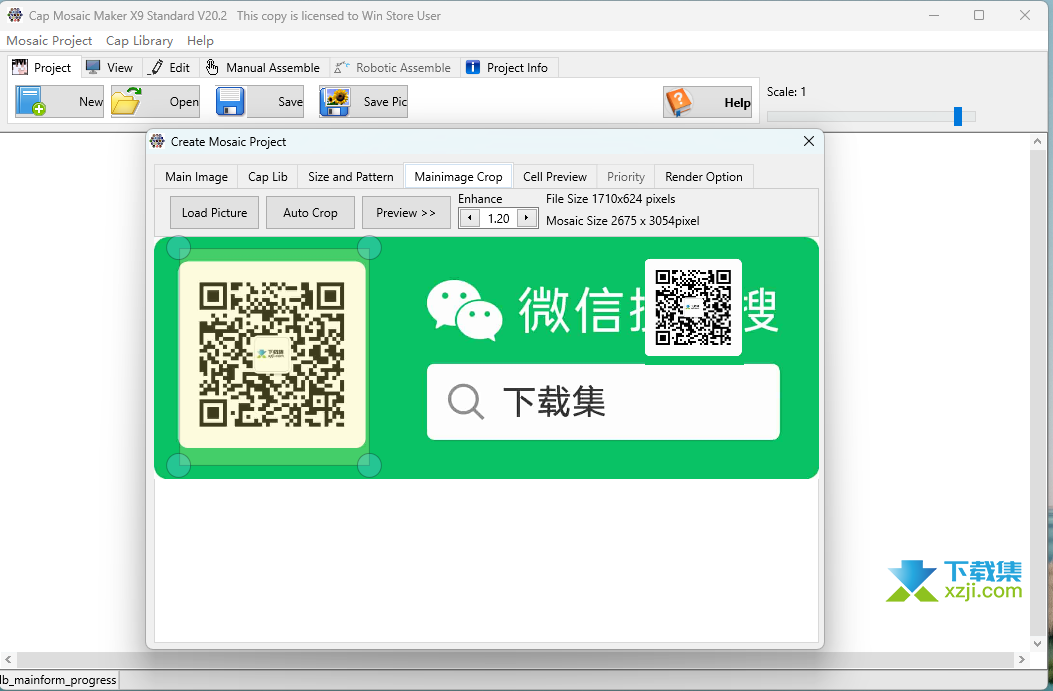Click the Priority tab
The height and width of the screenshot is (691, 1053).
click(626, 177)
